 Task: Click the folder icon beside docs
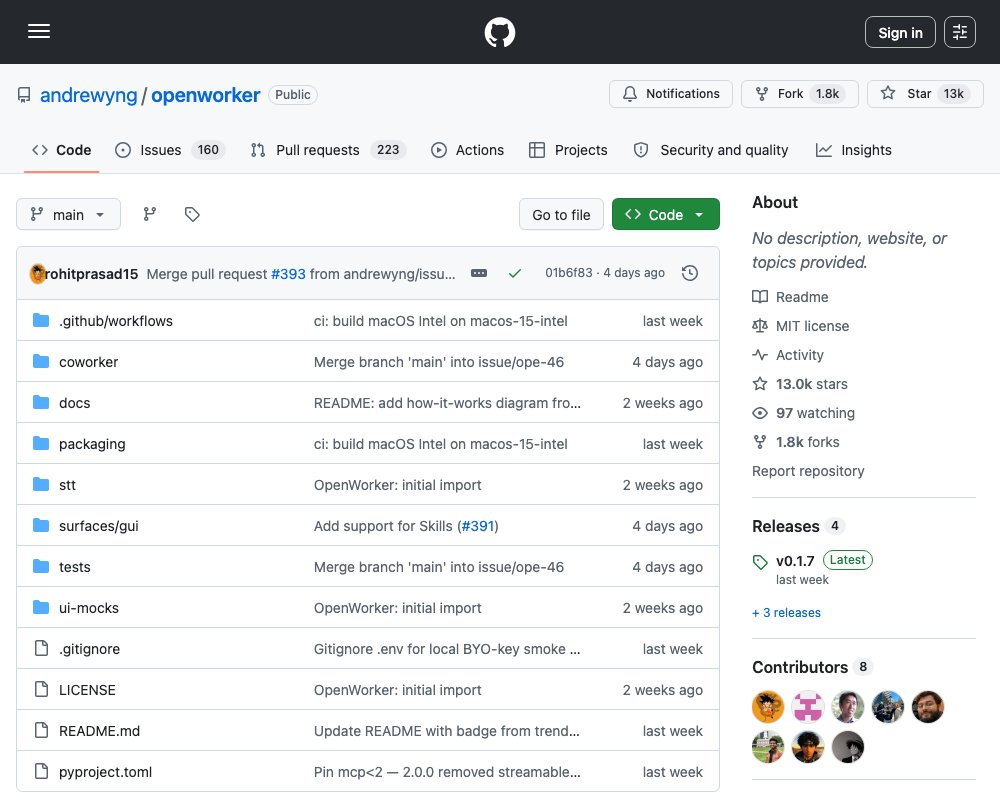pyautogui.click(x=41, y=403)
